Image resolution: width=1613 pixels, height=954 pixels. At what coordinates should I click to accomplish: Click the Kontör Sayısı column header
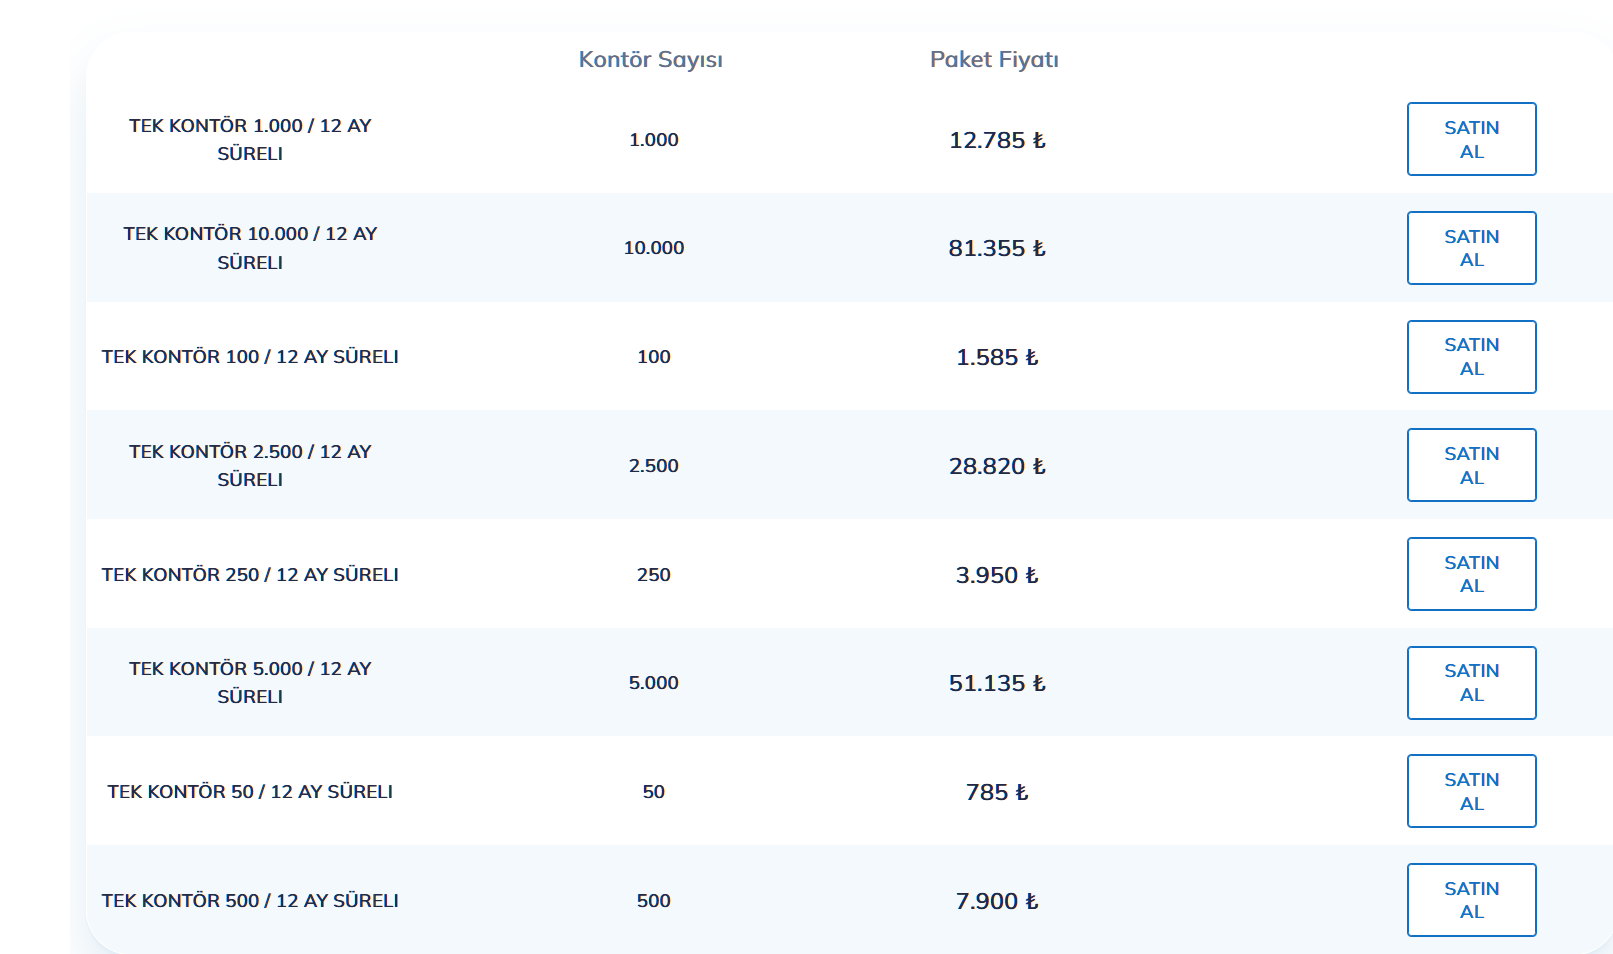[x=651, y=60]
